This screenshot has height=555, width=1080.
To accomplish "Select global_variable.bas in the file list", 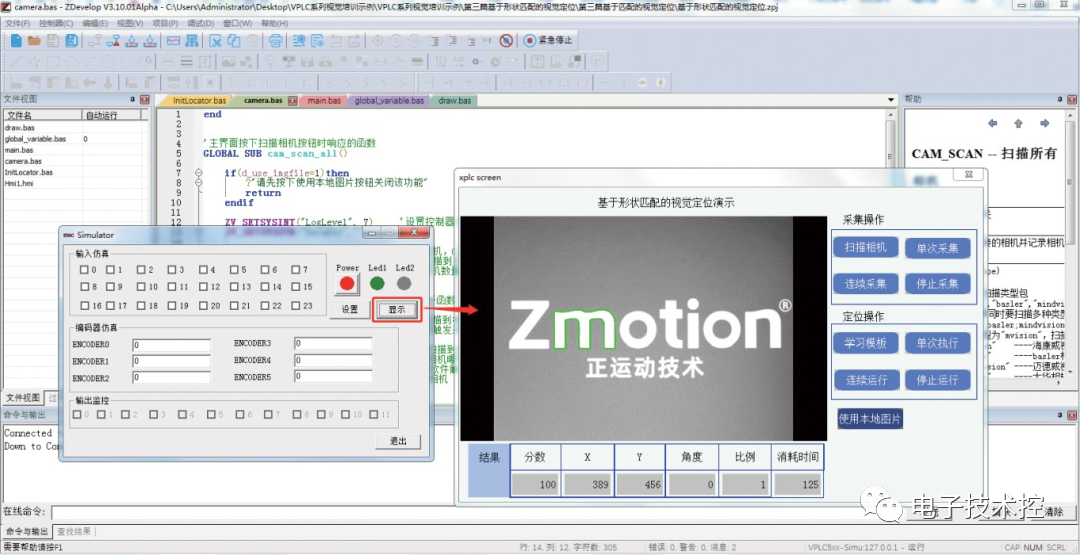I will [x=35, y=139].
